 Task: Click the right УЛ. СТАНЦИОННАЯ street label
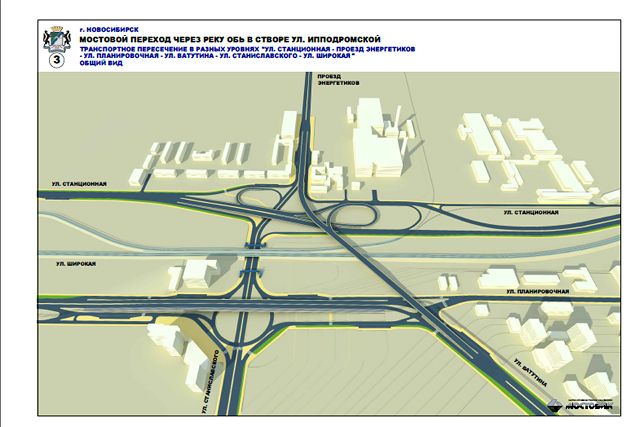pos(531,212)
